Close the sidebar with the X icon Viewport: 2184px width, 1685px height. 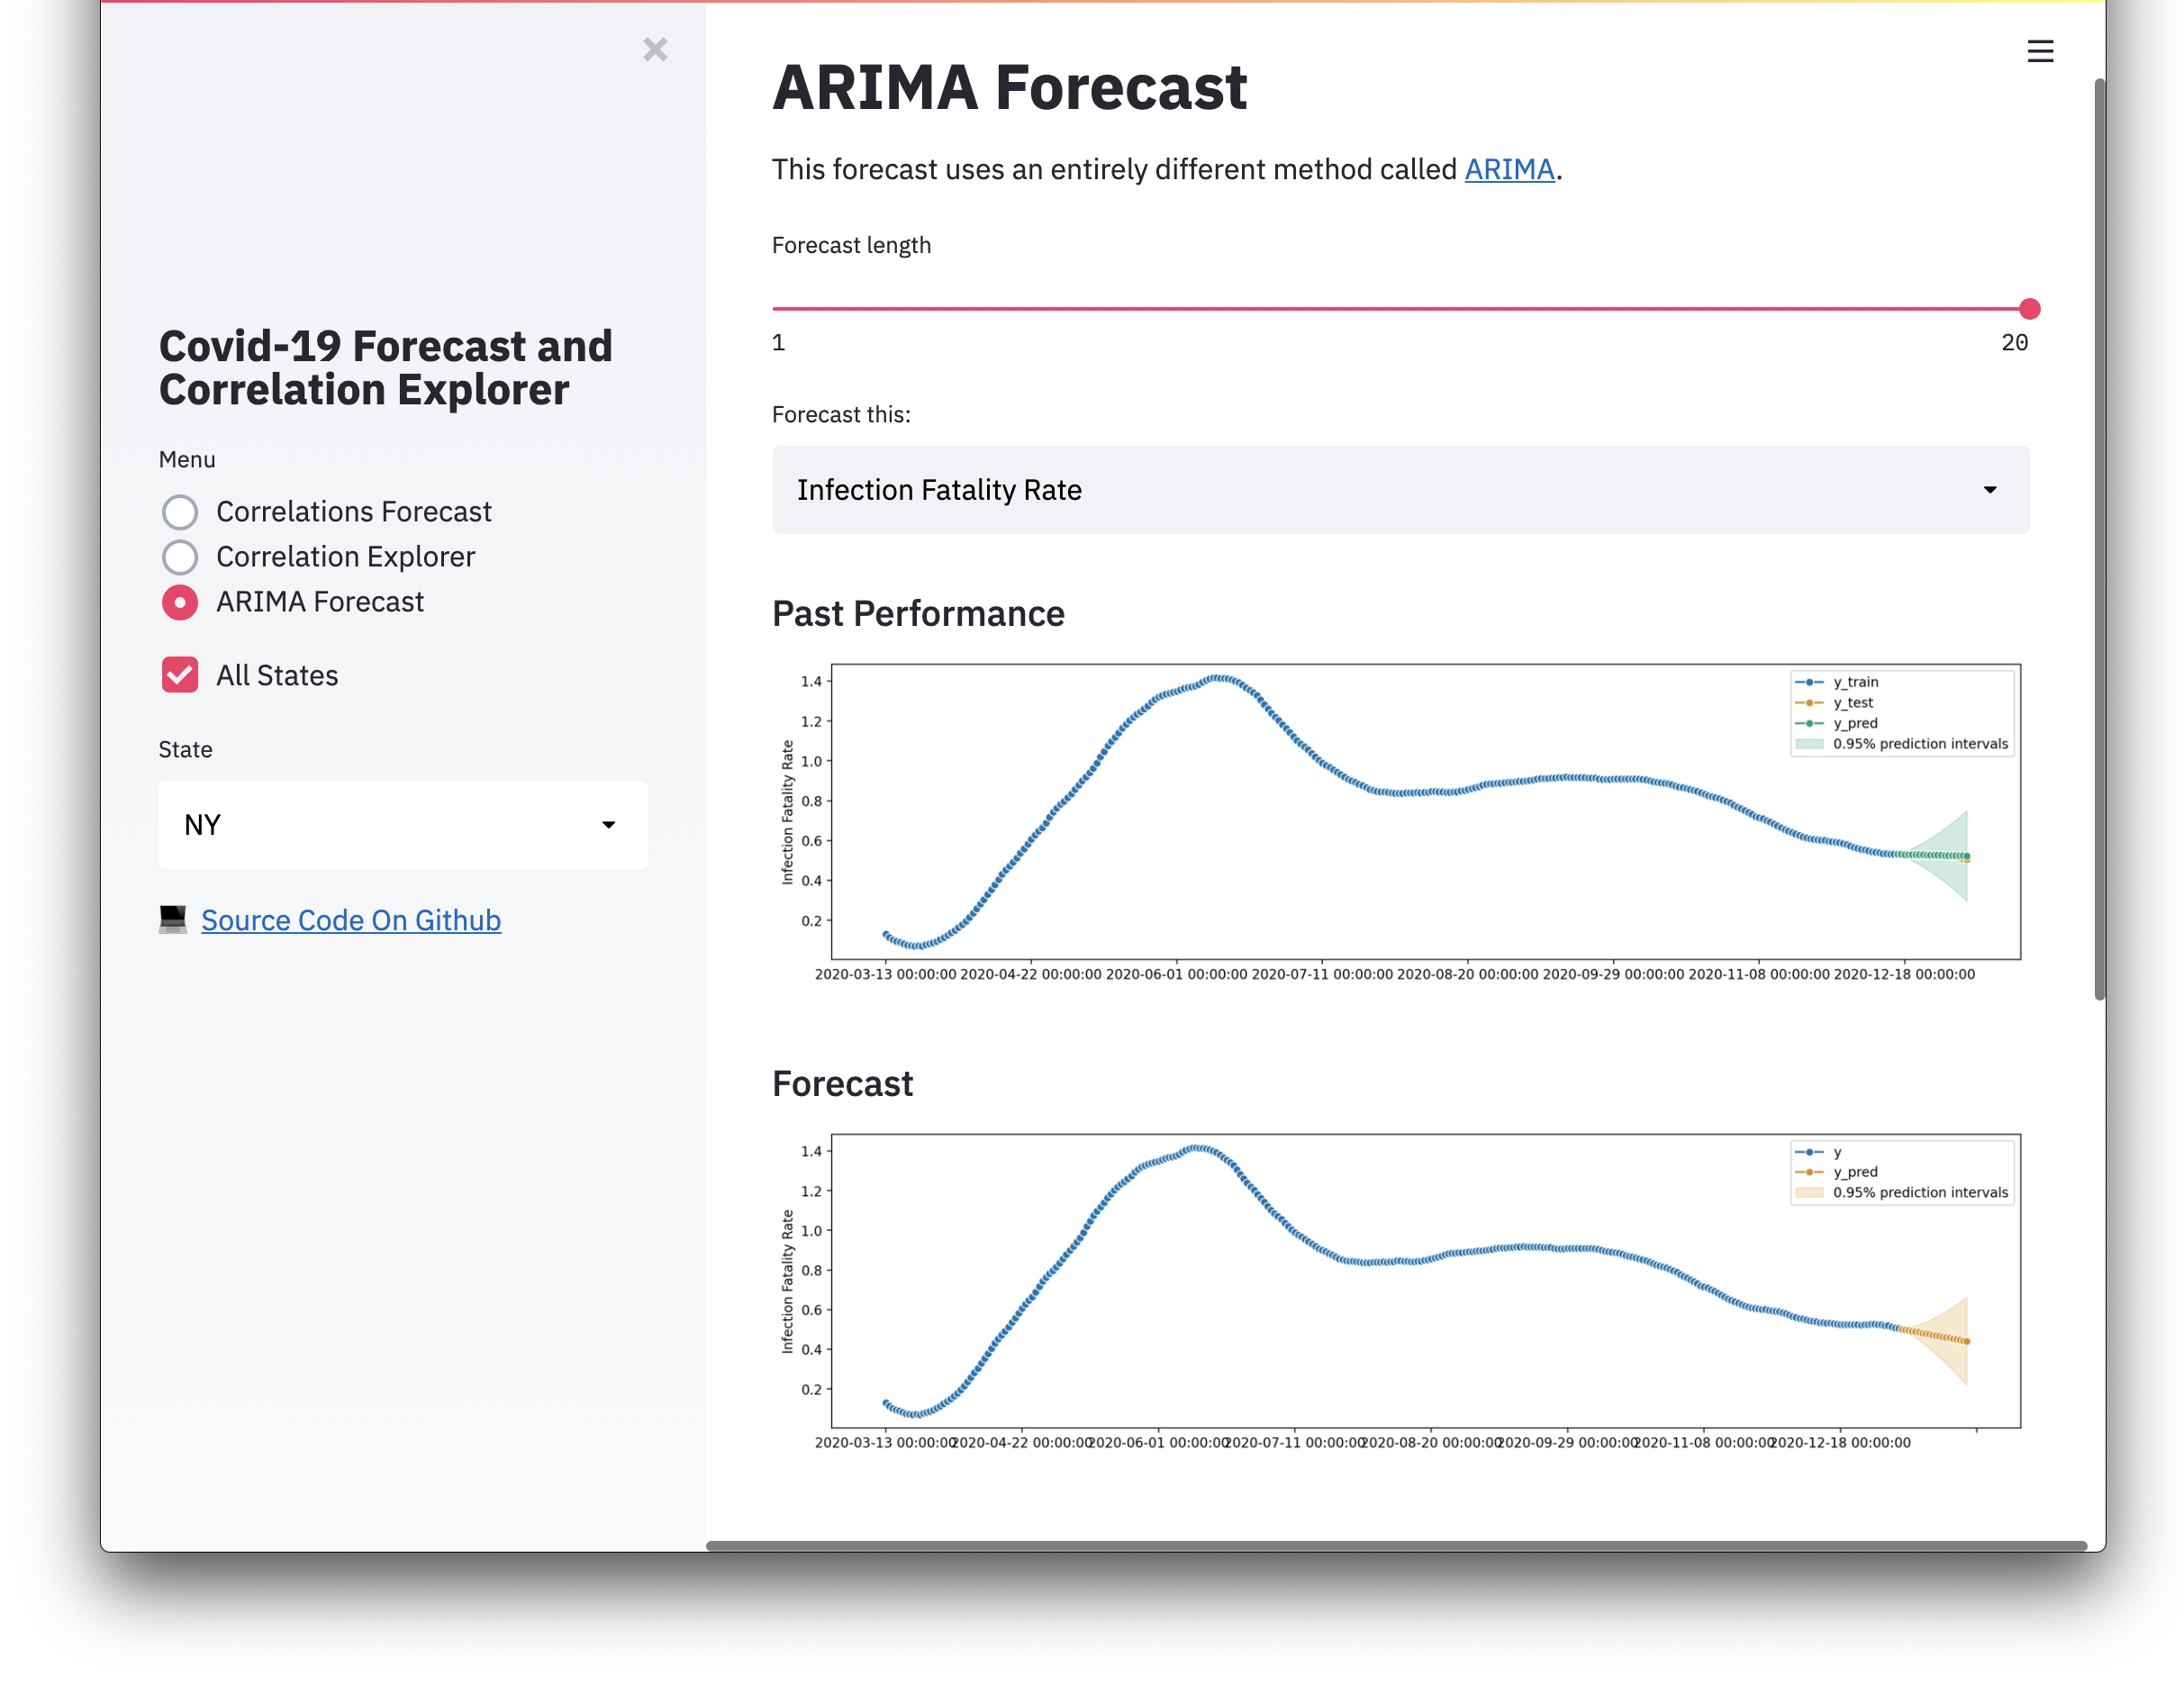coord(655,49)
